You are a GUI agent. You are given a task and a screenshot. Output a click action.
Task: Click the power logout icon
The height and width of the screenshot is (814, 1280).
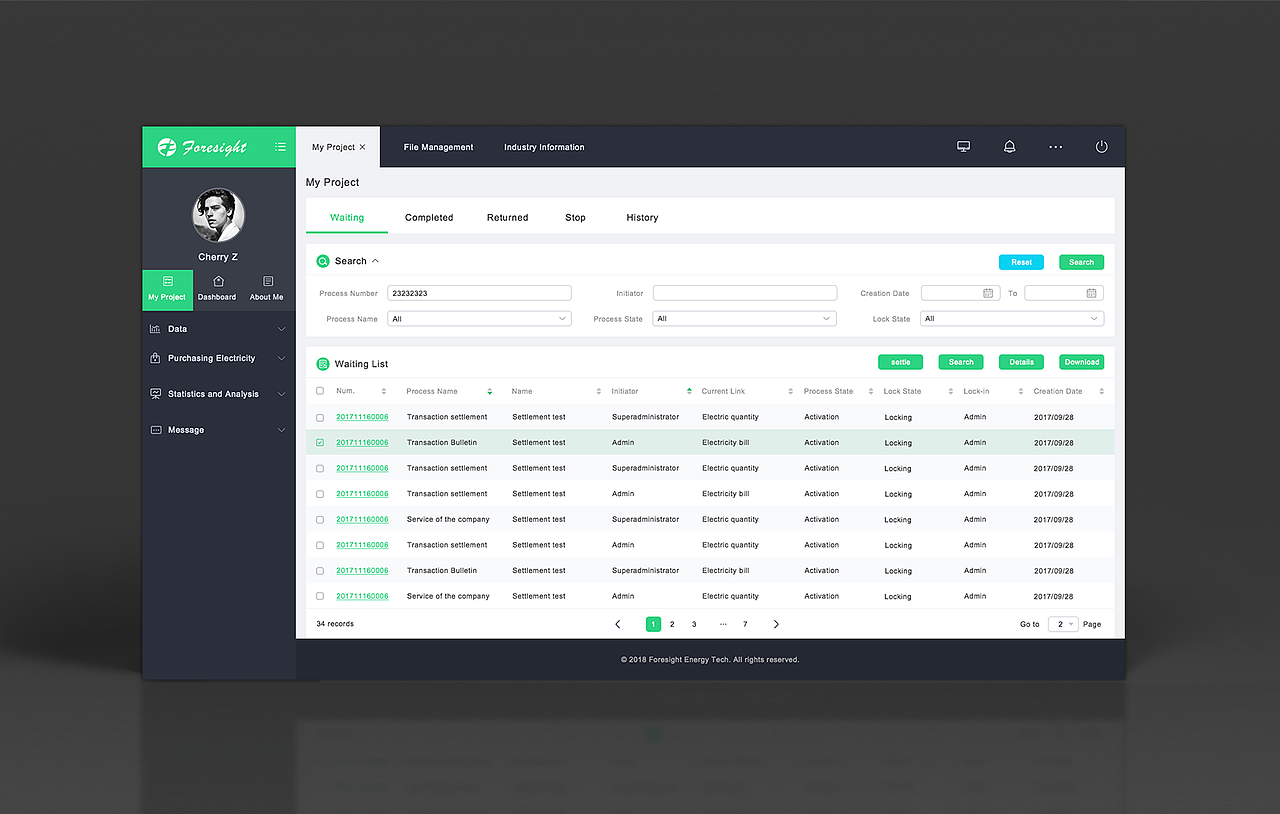1102,147
